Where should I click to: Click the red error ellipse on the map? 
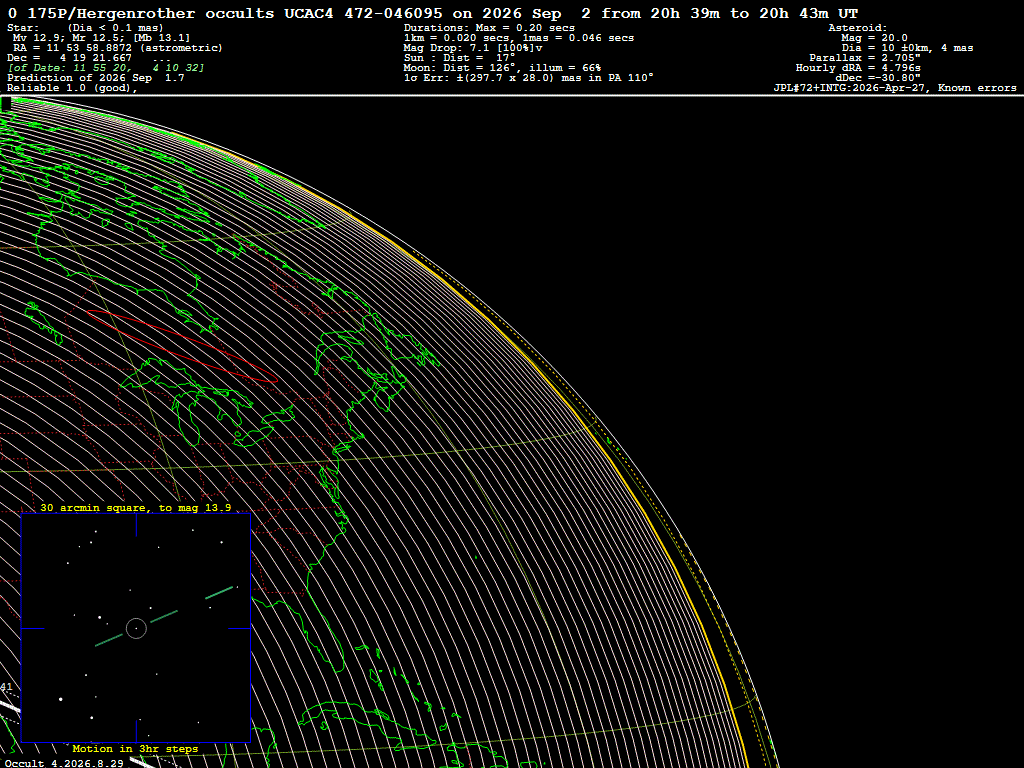click(x=182, y=345)
